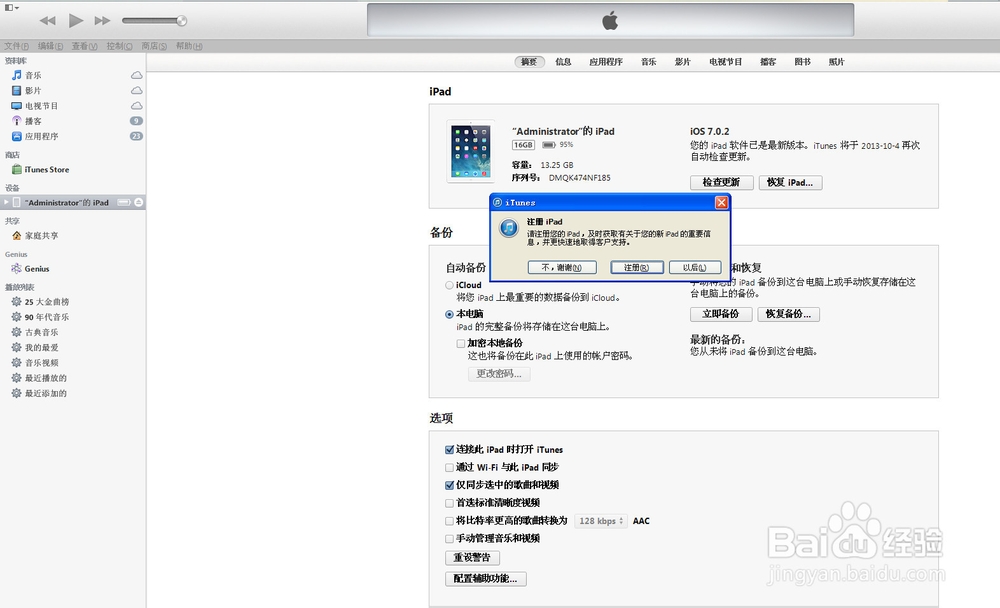Switch to the 照片 tab
Image resolution: width=1000 pixels, height=608 pixels.
coord(837,62)
